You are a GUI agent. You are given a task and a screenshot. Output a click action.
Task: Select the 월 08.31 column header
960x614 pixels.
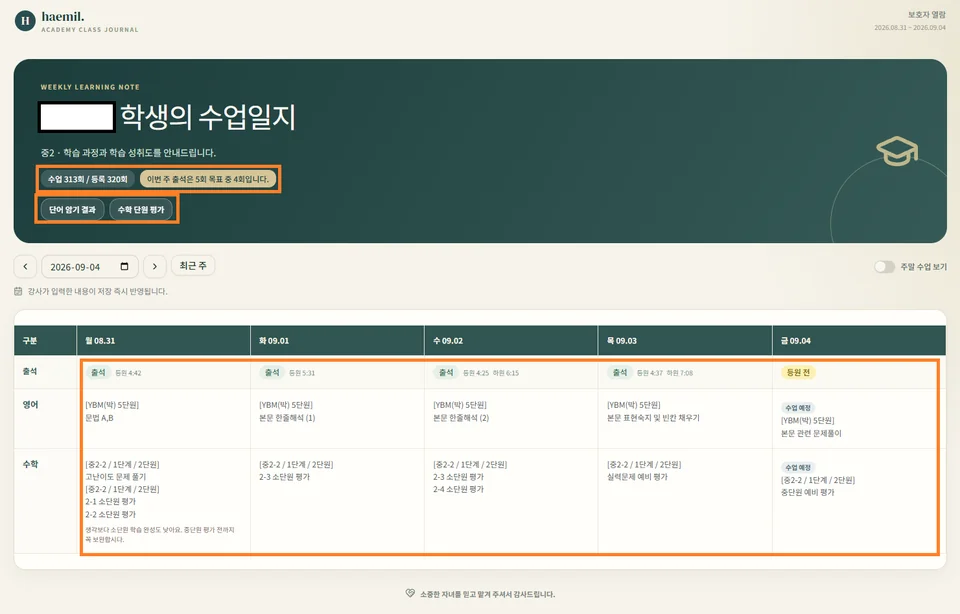pos(163,340)
